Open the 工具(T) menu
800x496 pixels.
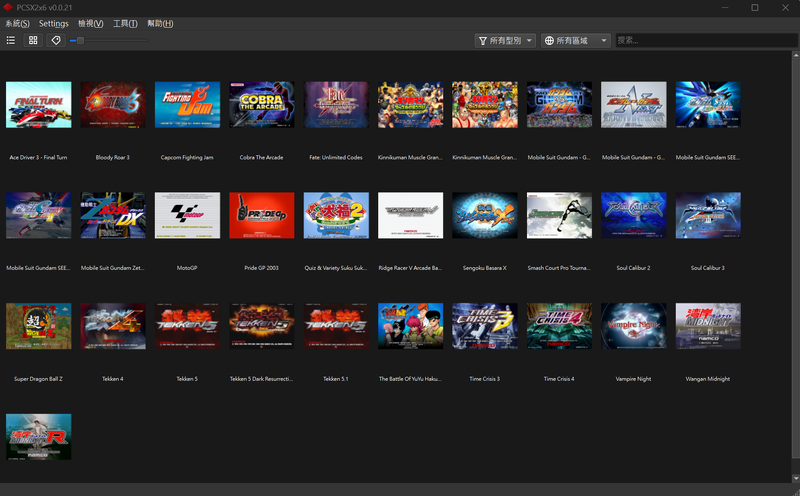click(x=125, y=23)
